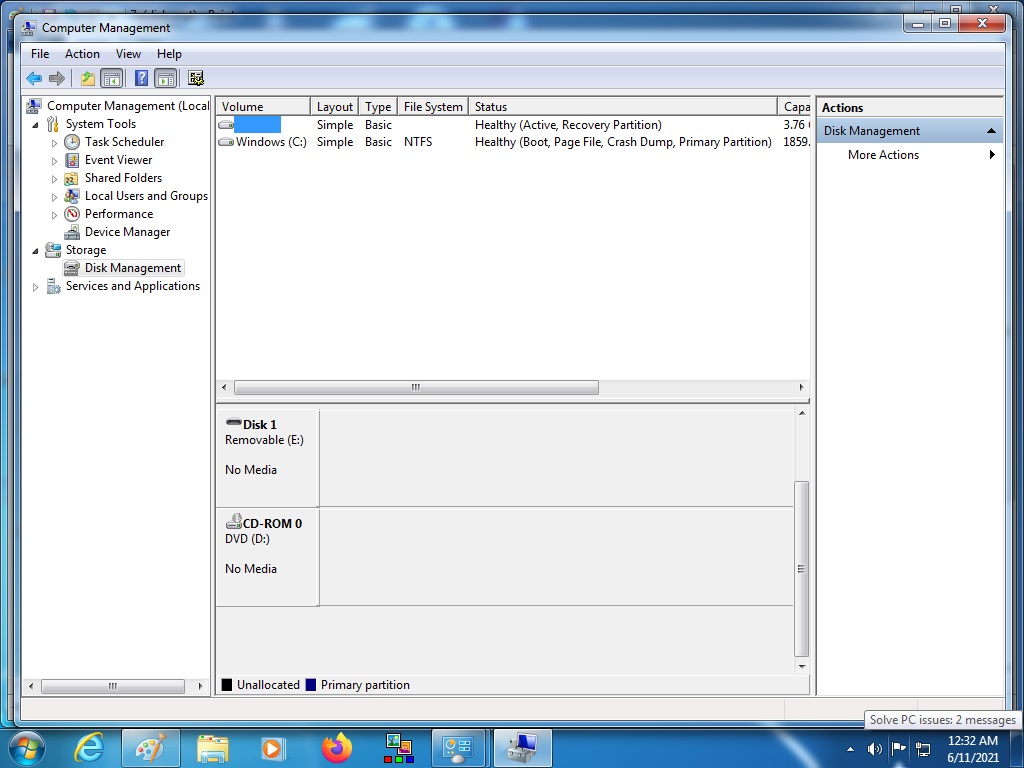Sort by the Status column header

click(623, 106)
